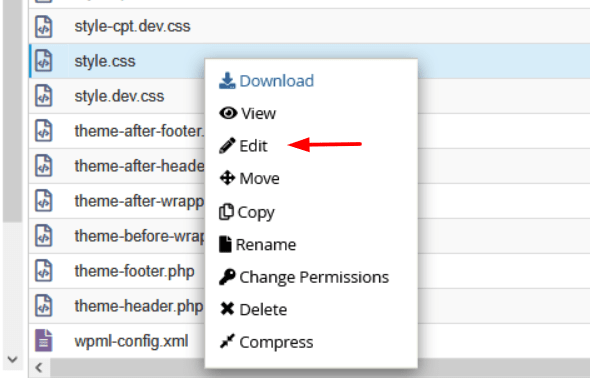
Task: Click the eye icon beside View
Action: (x=228, y=113)
